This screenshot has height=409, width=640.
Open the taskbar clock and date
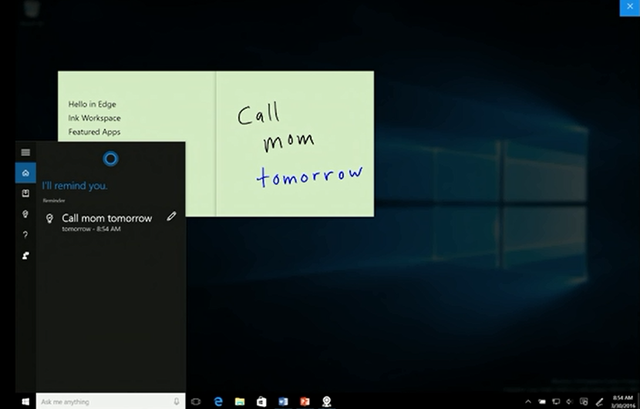tap(623, 402)
